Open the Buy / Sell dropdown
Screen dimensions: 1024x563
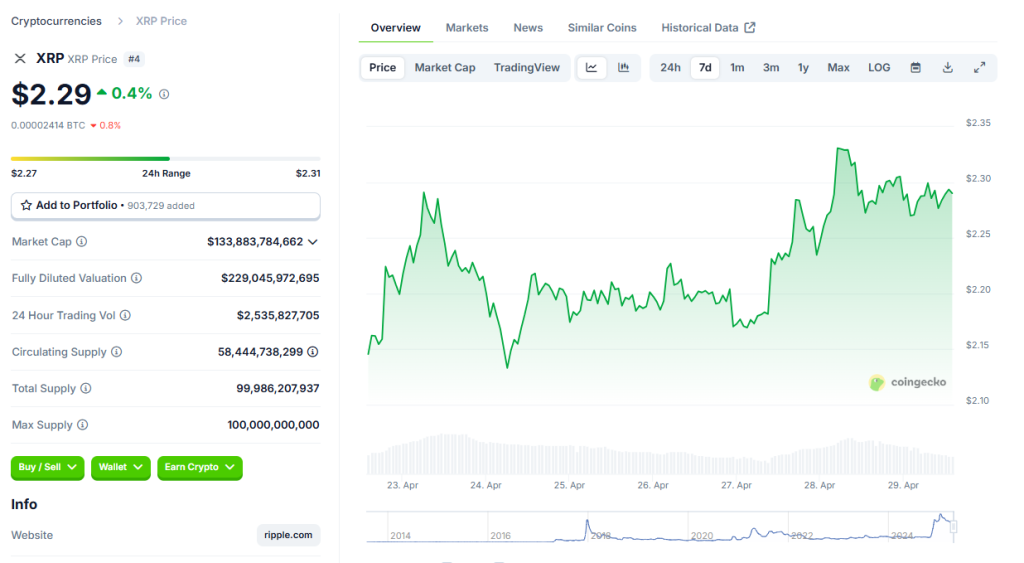(x=48, y=467)
